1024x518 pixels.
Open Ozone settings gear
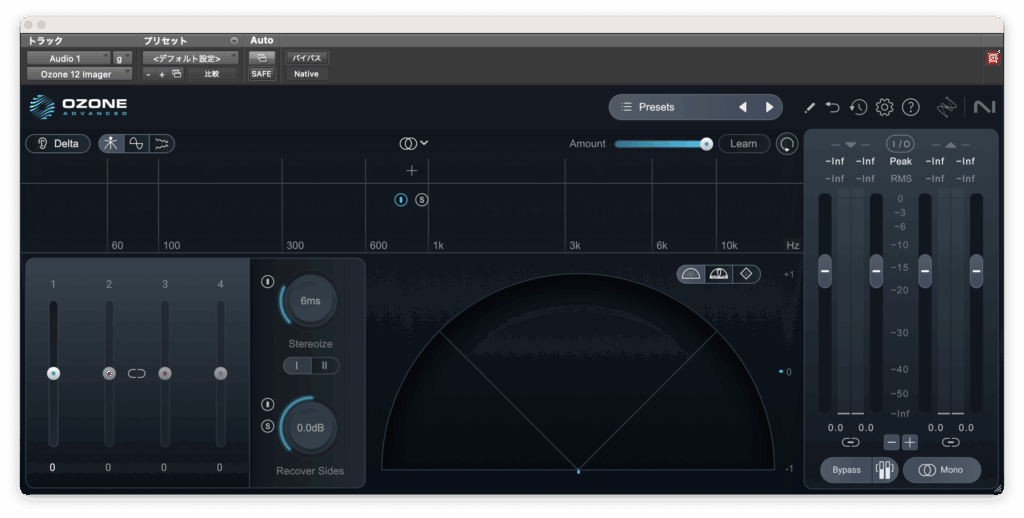point(884,107)
